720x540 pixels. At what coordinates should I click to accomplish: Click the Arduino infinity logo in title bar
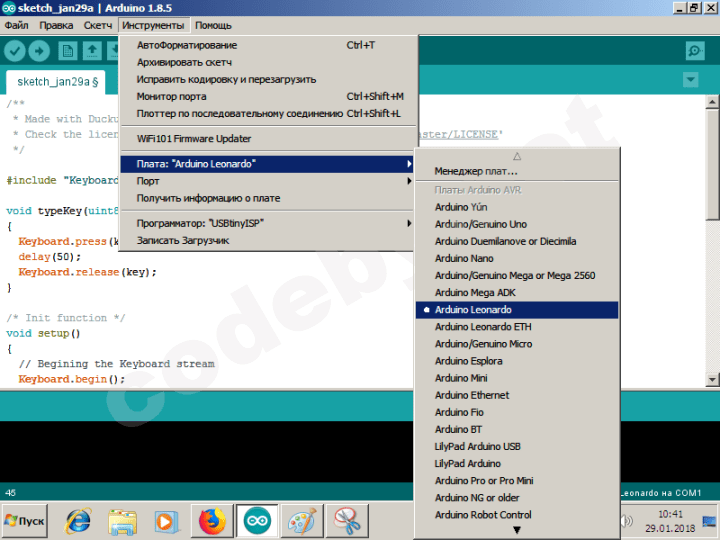tap(9, 8)
